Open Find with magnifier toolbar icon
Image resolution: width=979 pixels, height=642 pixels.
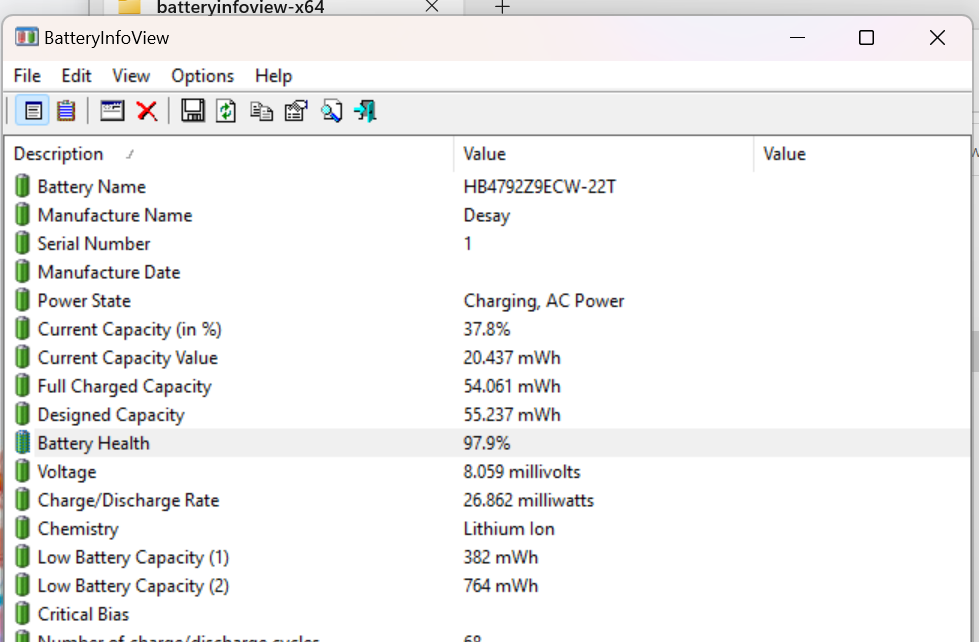pyautogui.click(x=332, y=111)
